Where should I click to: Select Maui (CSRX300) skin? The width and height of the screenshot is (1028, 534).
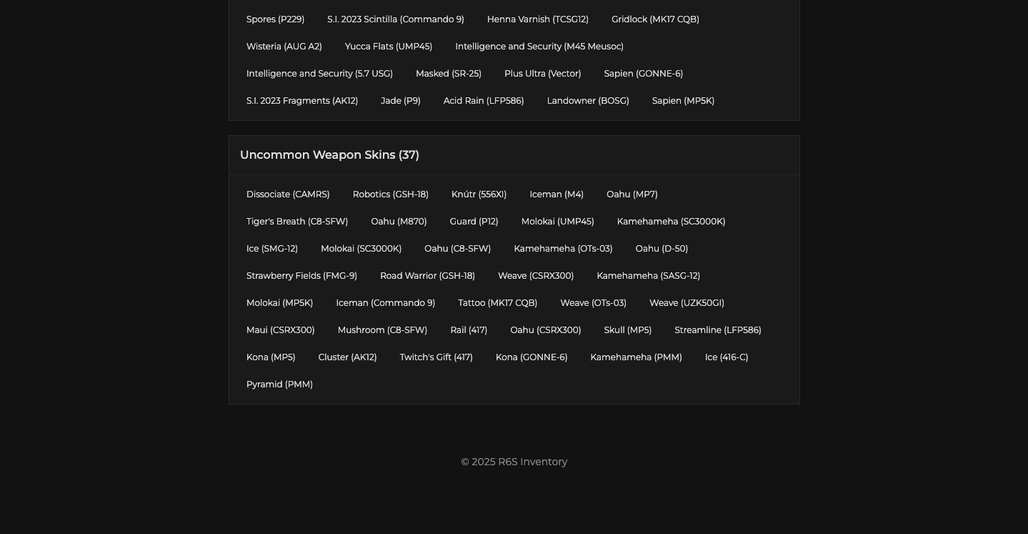[280, 330]
